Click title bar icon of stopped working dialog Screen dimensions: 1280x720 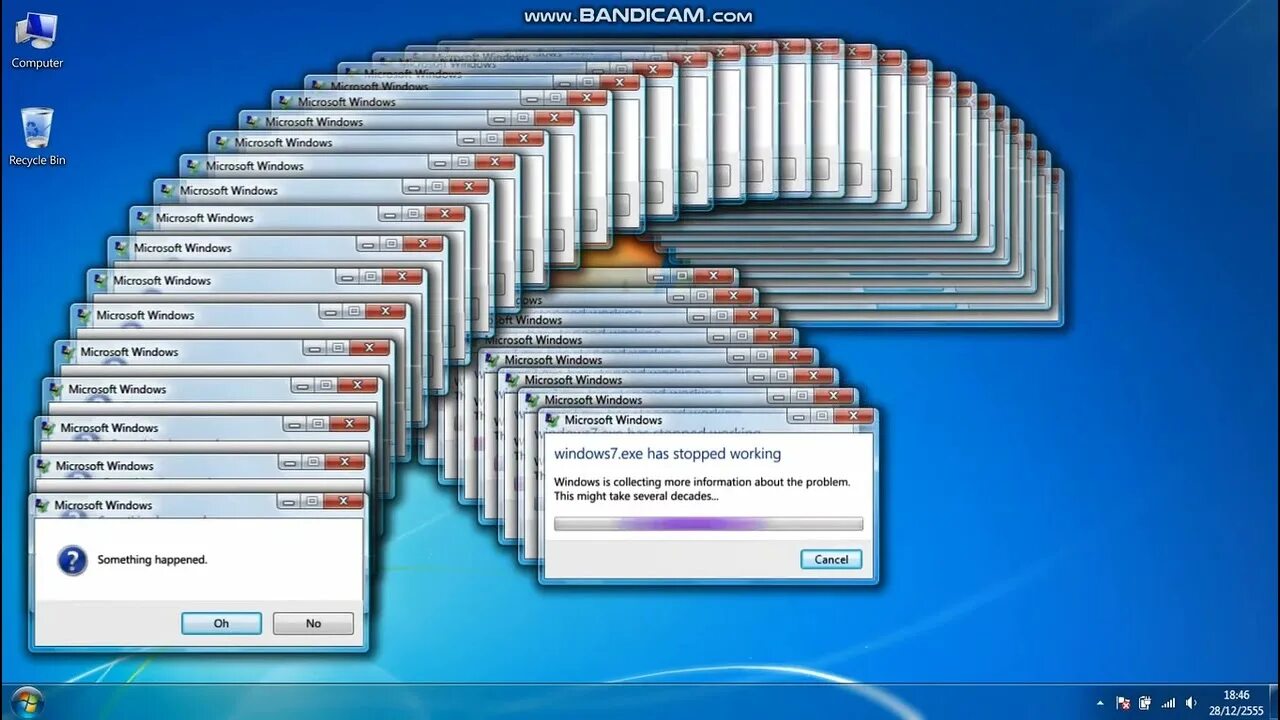(552, 420)
